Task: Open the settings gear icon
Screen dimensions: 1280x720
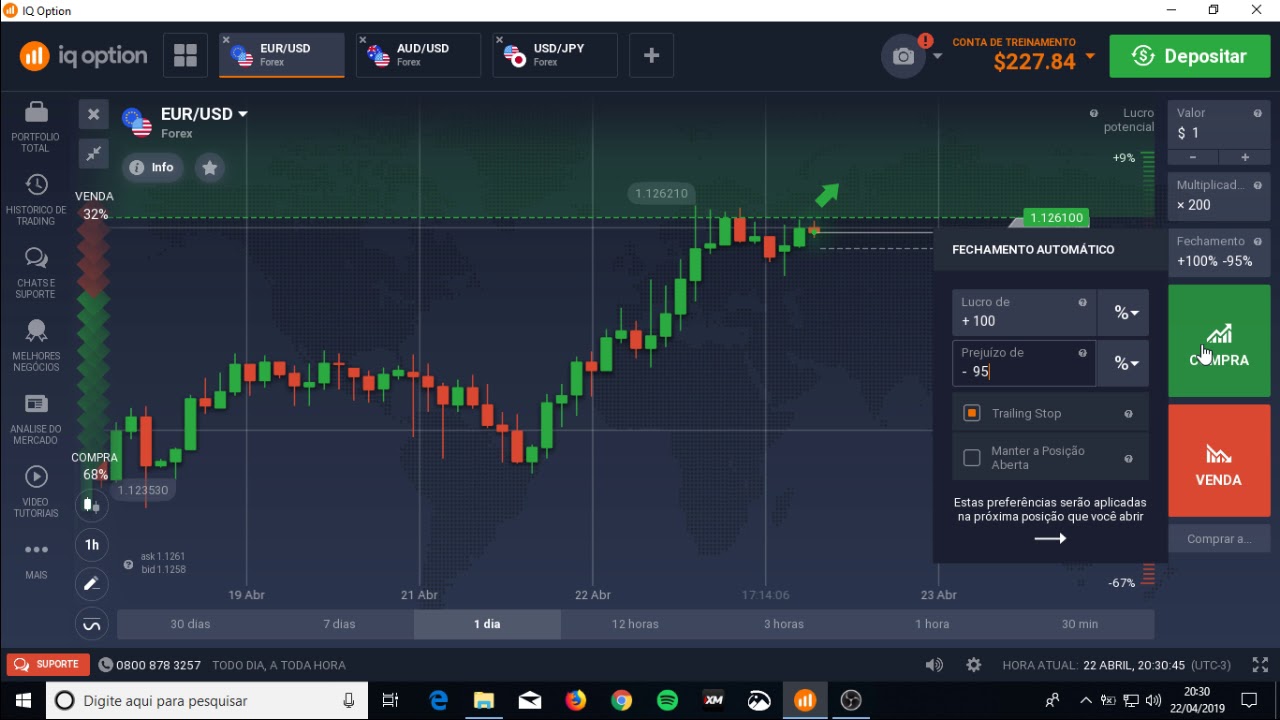Action: coord(973,665)
